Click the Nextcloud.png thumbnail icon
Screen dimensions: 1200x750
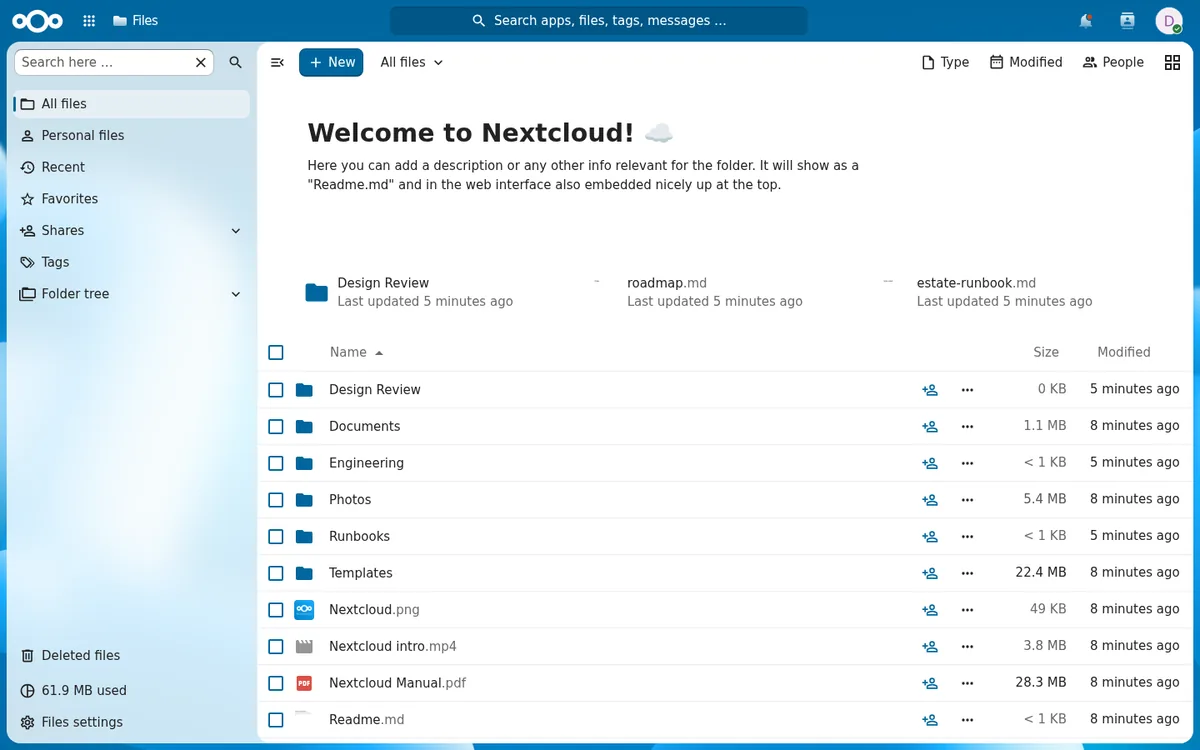(x=304, y=609)
